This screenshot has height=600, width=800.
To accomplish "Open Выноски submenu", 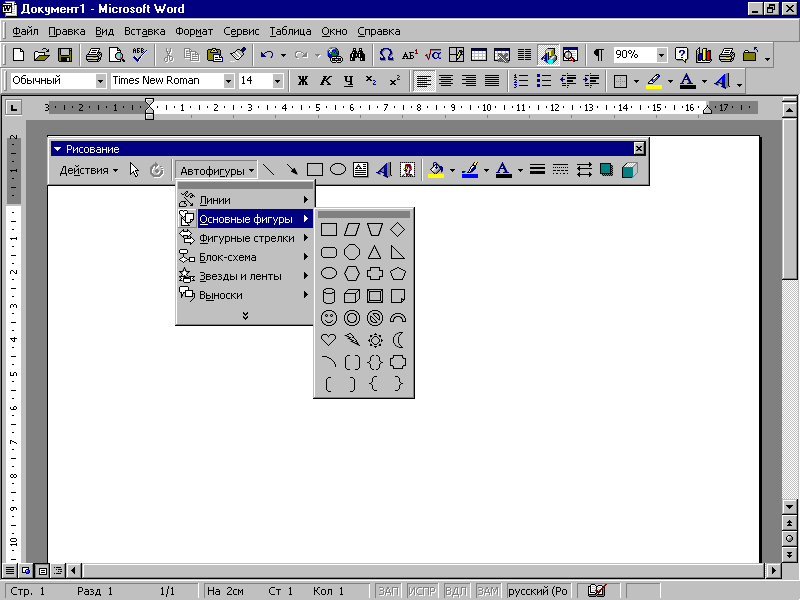I will [x=245, y=295].
